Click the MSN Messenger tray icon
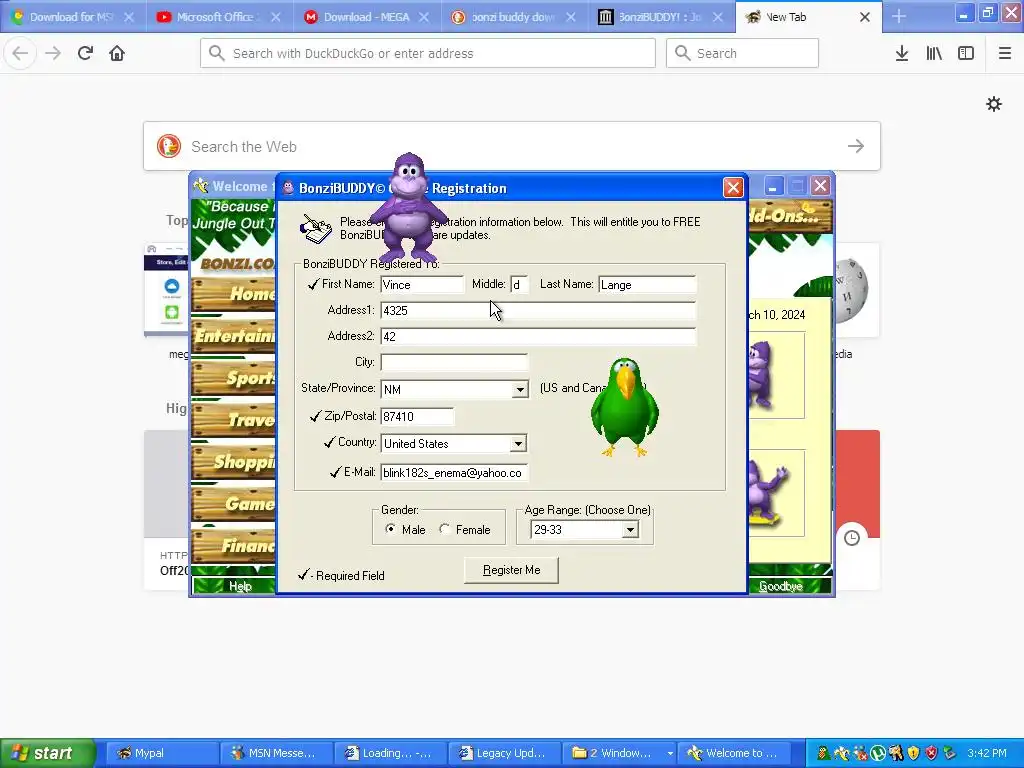The width and height of the screenshot is (1024, 768). pos(860,753)
